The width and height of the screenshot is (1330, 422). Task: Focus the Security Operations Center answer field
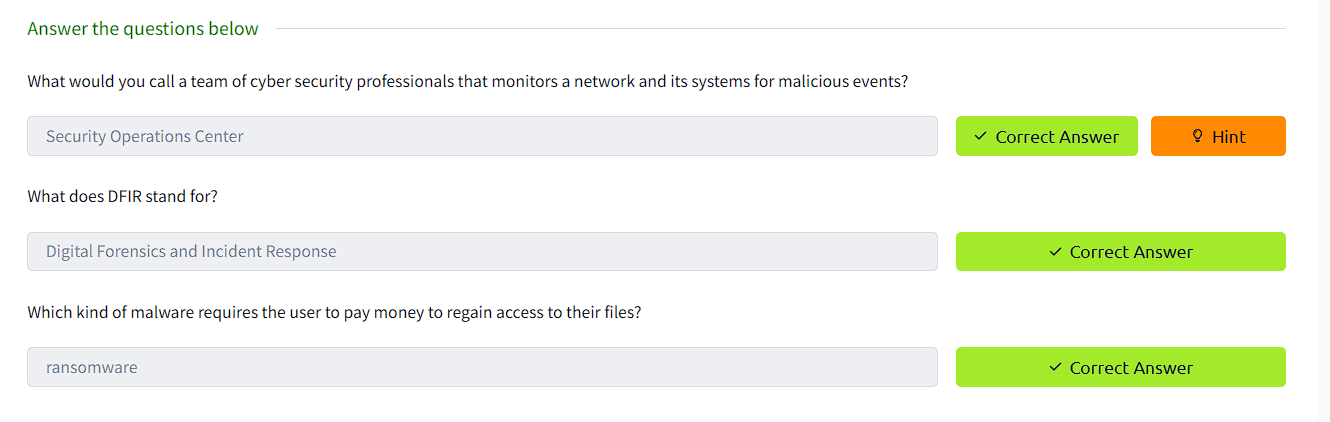(x=482, y=136)
